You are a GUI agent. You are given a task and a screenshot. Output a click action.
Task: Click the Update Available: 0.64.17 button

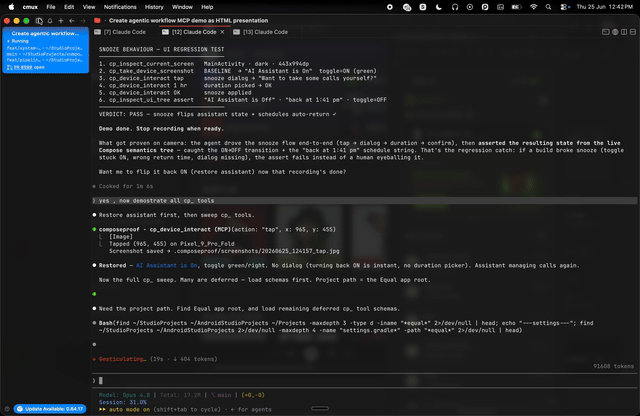50,409
